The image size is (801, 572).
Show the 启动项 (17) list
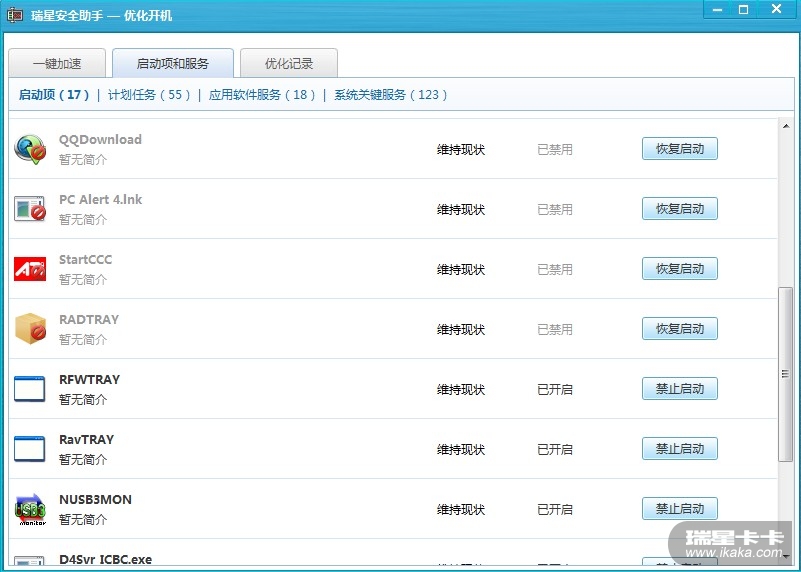54,94
